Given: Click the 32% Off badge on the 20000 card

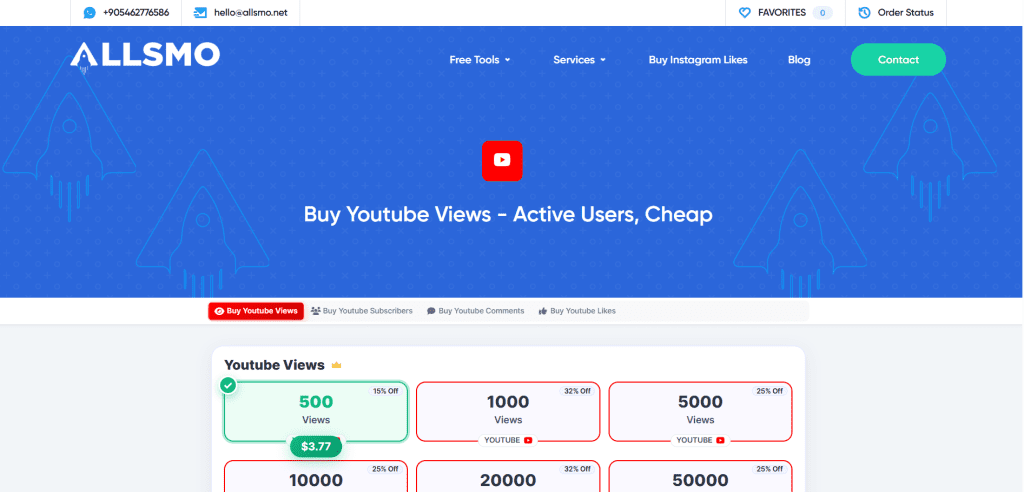Looking at the screenshot, I should (577, 469).
